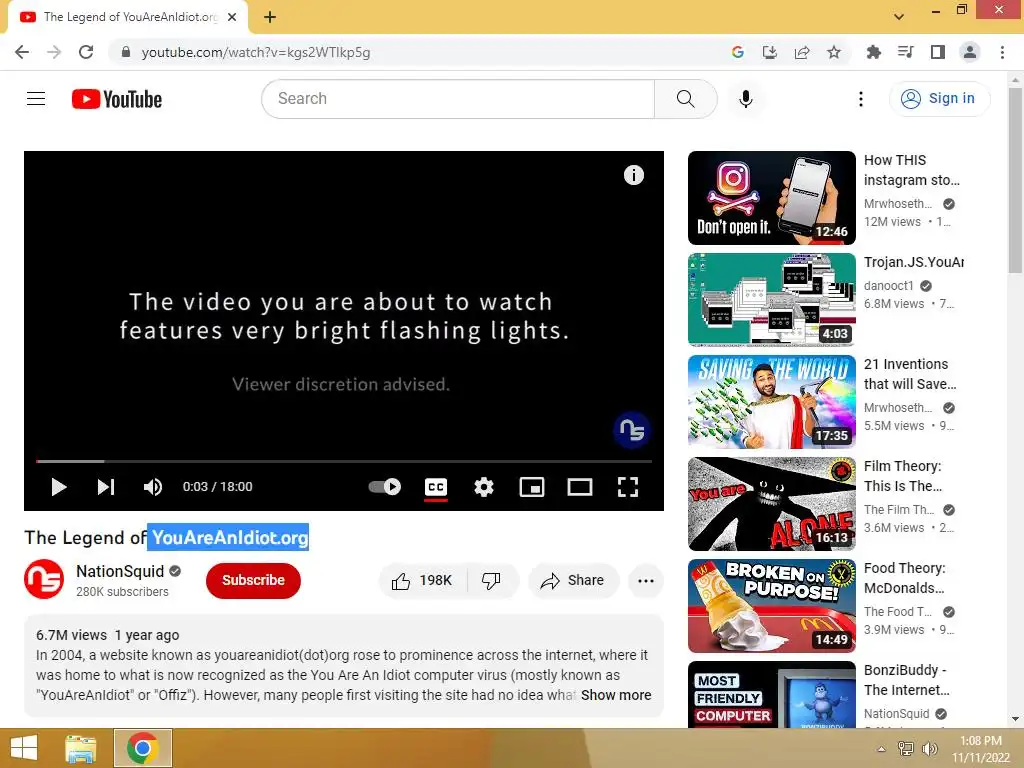
Task: Share the video
Action: (573, 581)
